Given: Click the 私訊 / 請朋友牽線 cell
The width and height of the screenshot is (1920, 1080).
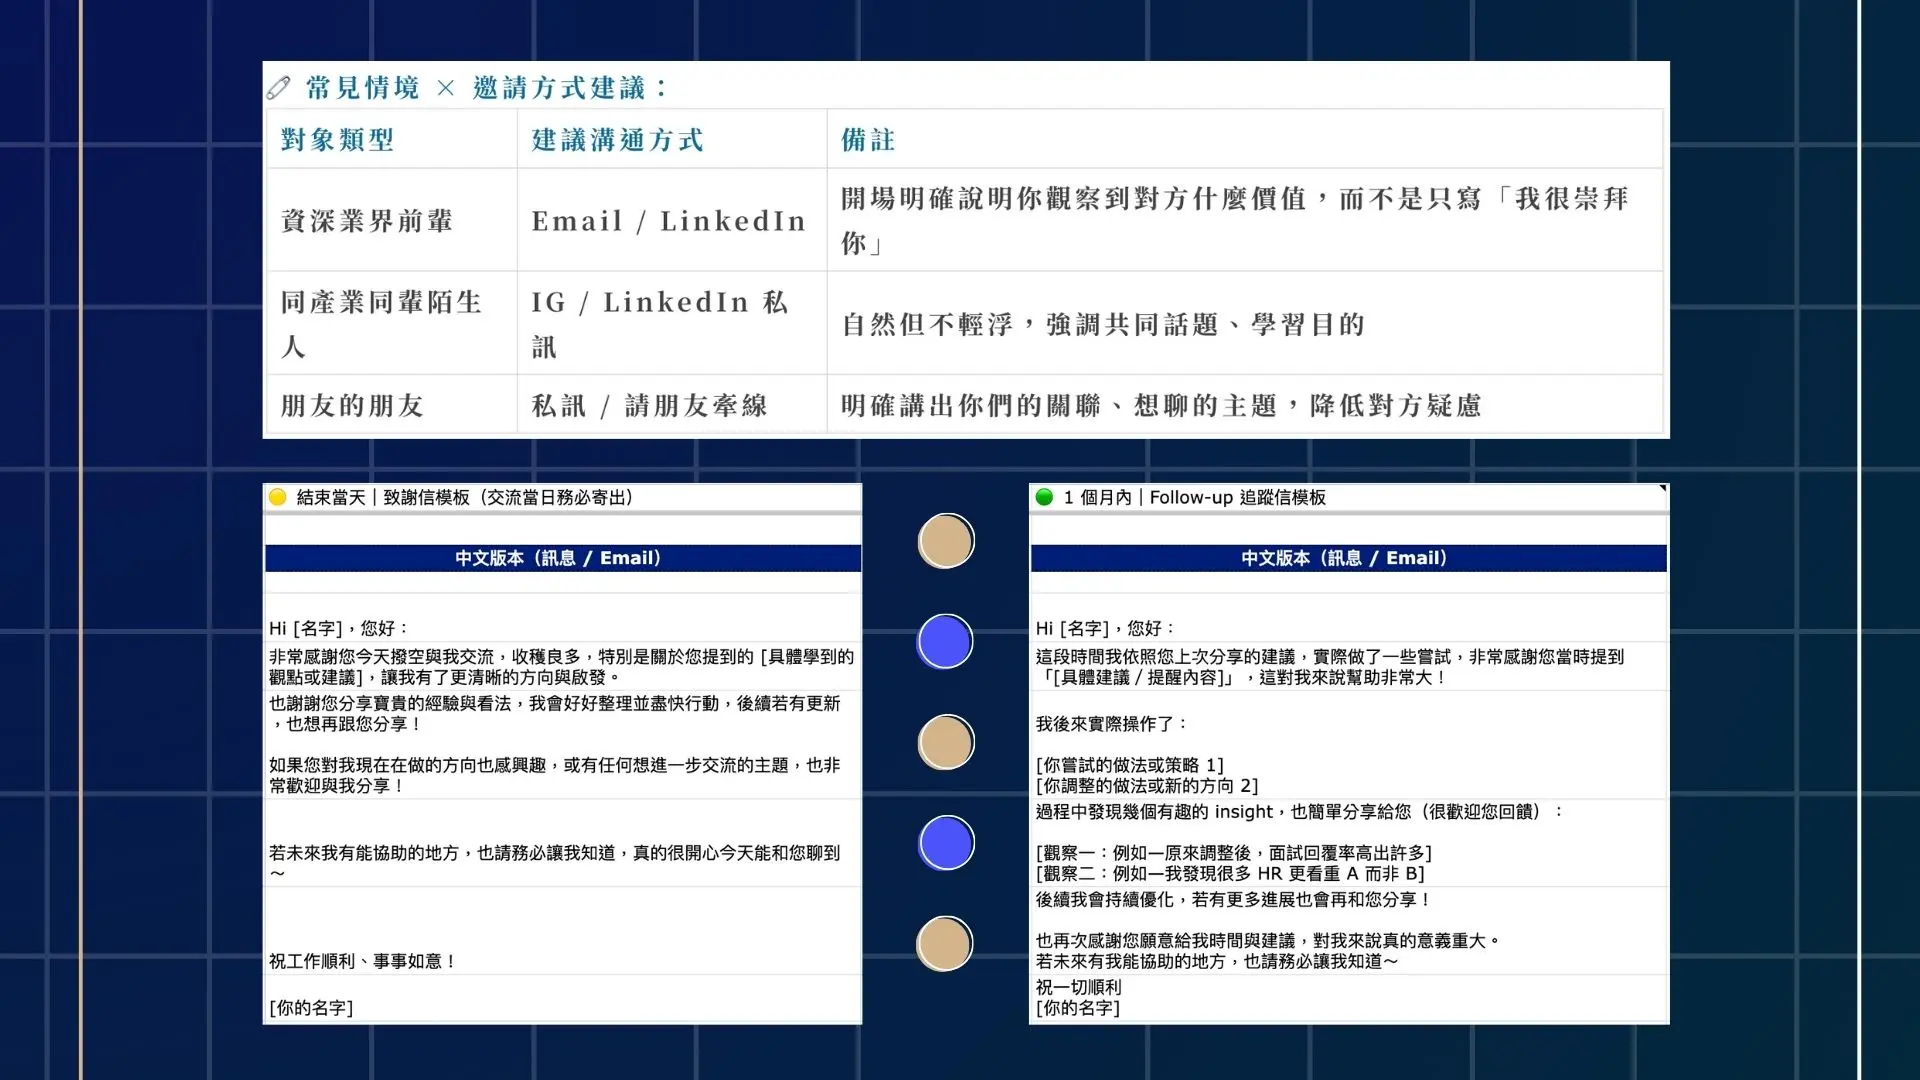Looking at the screenshot, I should point(650,405).
